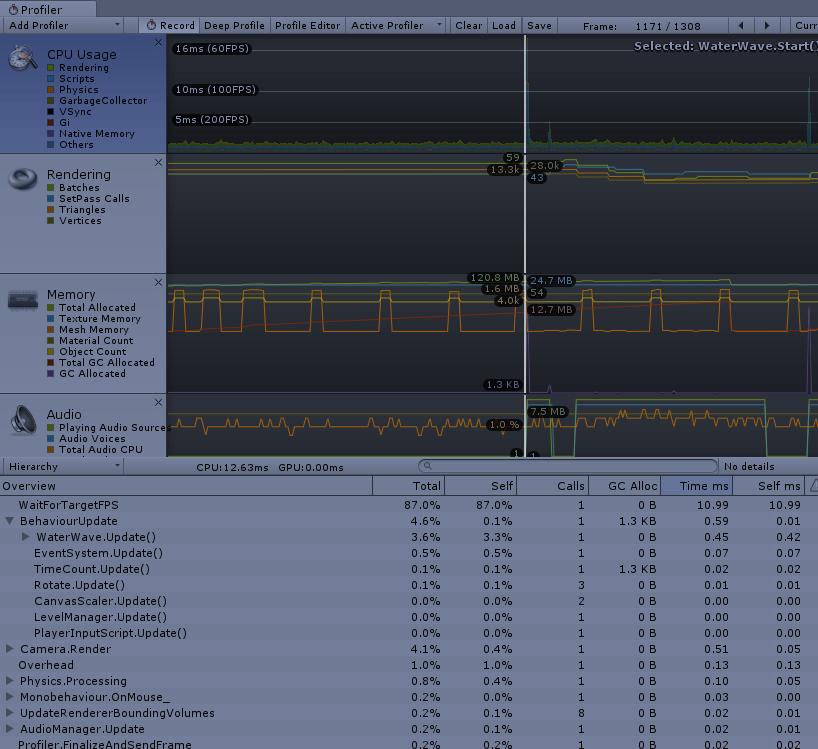
Task: Click the search magnifier icon in hierarchy bar
Action: pos(427,466)
